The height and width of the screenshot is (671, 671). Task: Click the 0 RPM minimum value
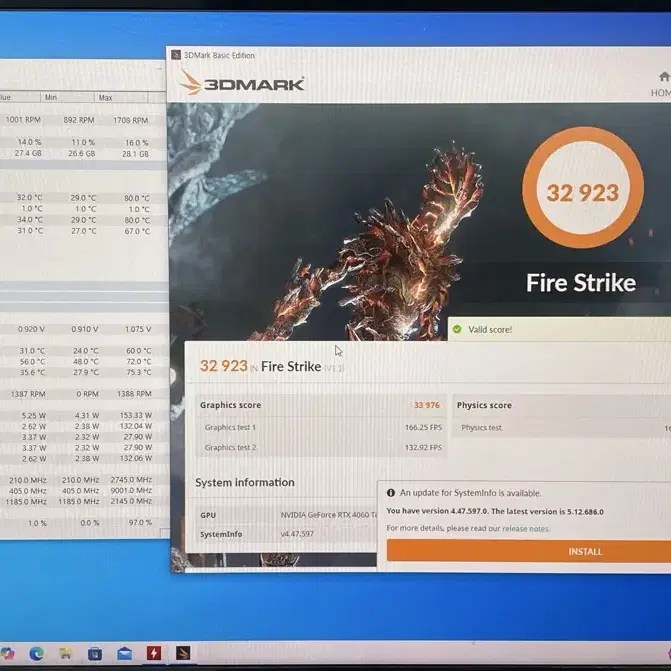pyautogui.click(x=89, y=394)
